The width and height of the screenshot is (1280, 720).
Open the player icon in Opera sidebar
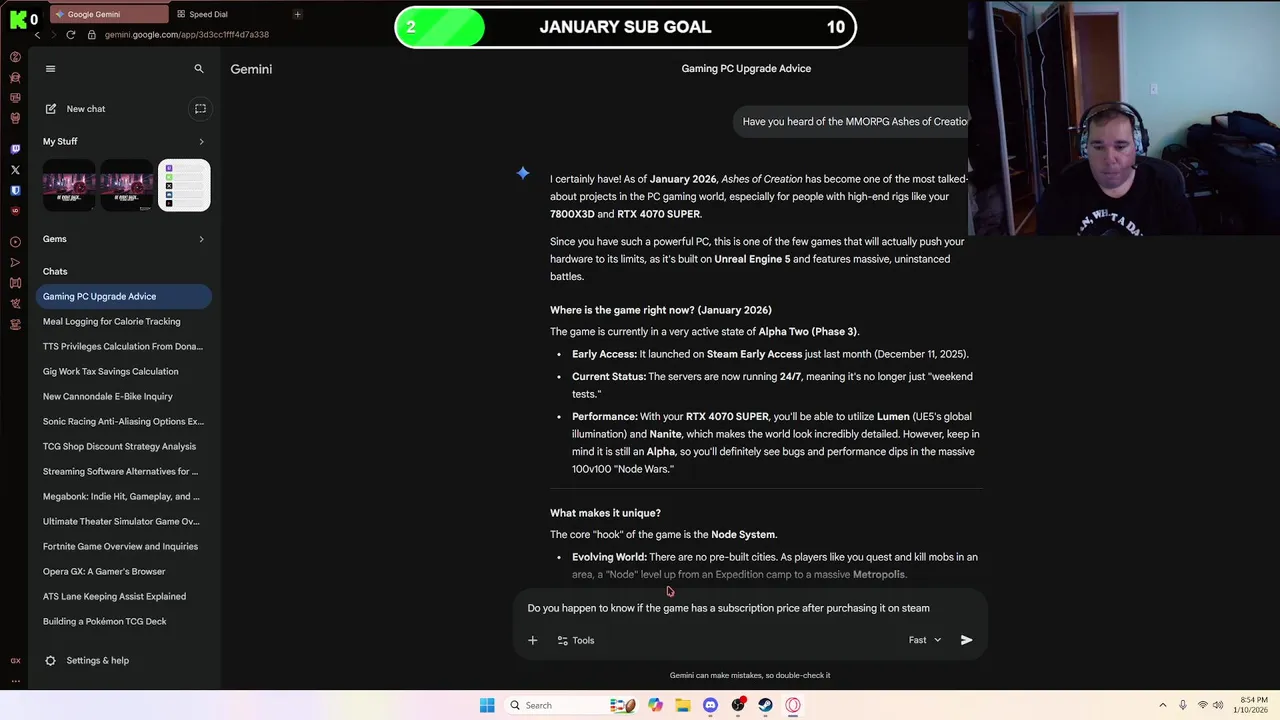pos(15,242)
